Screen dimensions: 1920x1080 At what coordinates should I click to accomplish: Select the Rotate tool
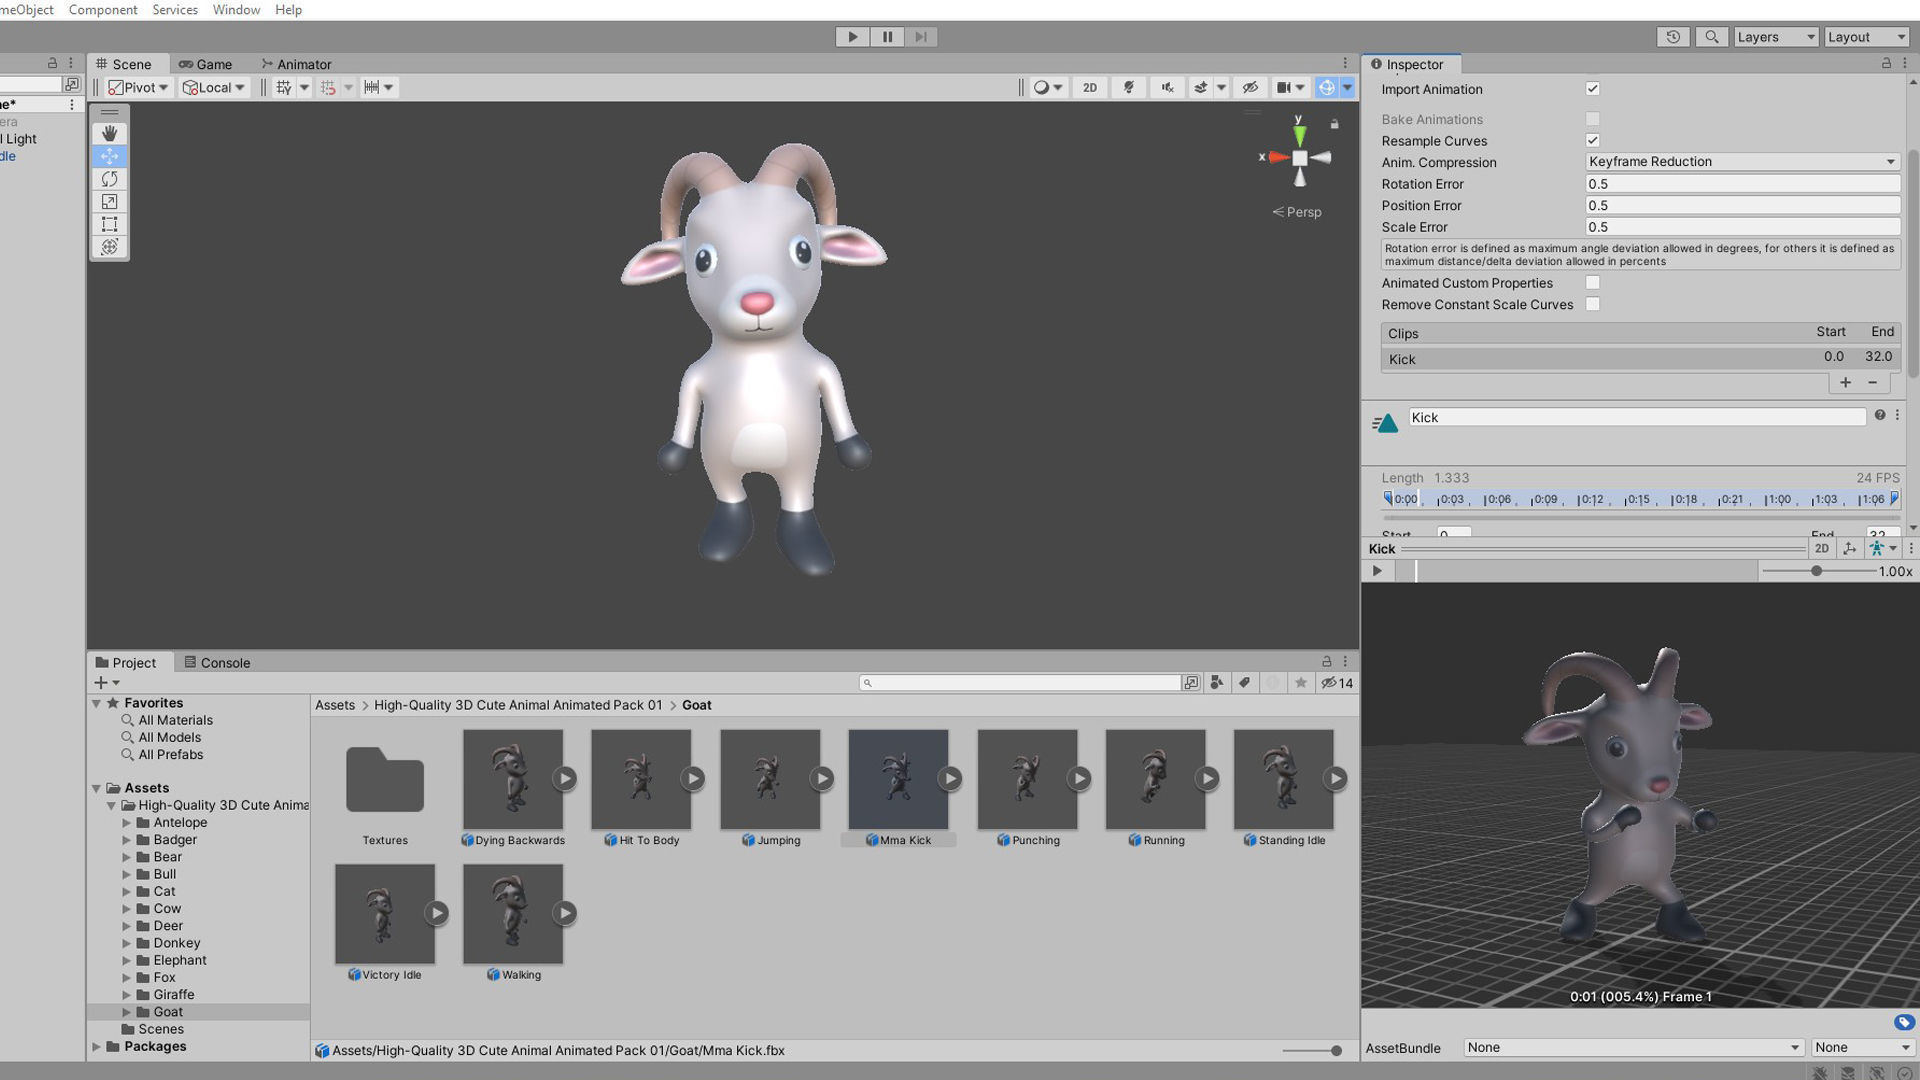tap(110, 179)
